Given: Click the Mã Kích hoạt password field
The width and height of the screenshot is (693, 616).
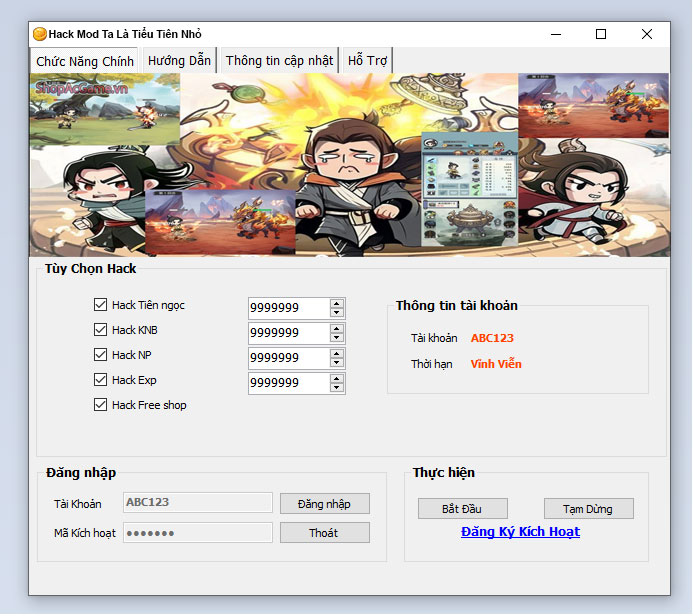Looking at the screenshot, I should (x=198, y=532).
